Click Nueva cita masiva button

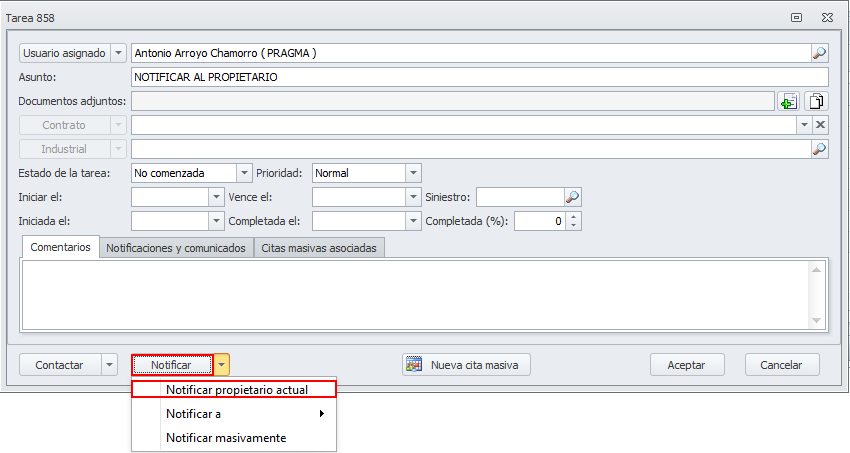tap(466, 365)
